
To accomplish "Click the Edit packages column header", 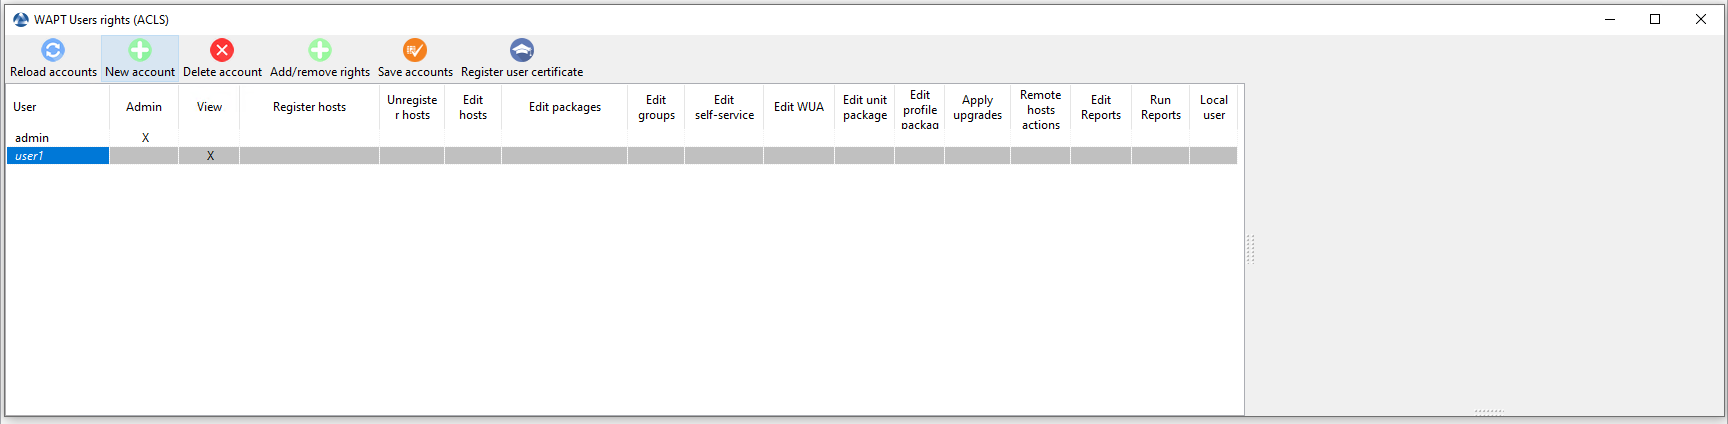I will (x=565, y=107).
